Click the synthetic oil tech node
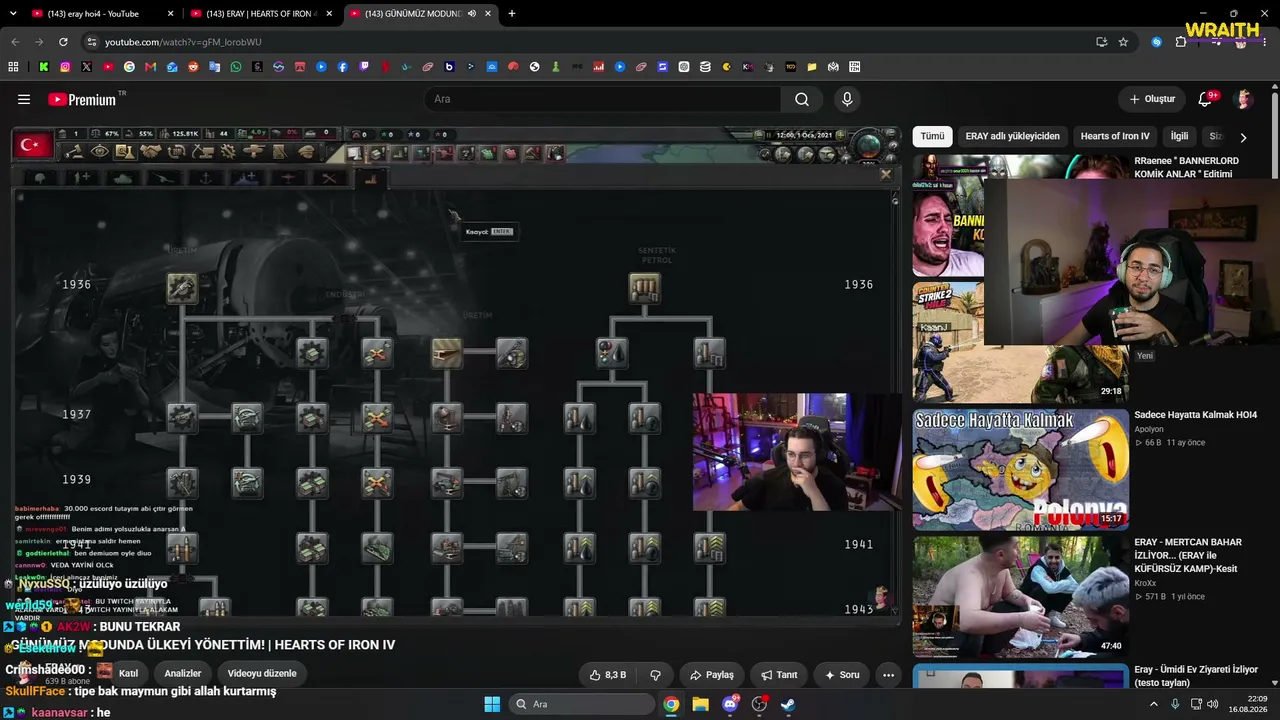The width and height of the screenshot is (1280, 720). [x=645, y=288]
